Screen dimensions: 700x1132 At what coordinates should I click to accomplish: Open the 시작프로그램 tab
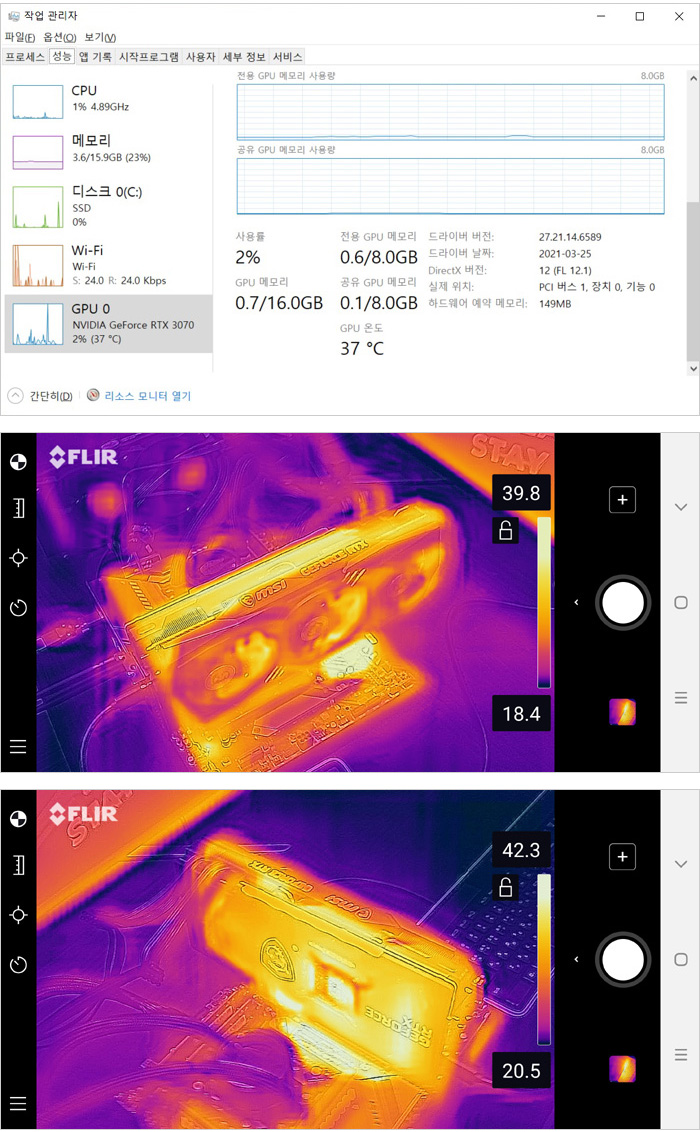coord(149,56)
